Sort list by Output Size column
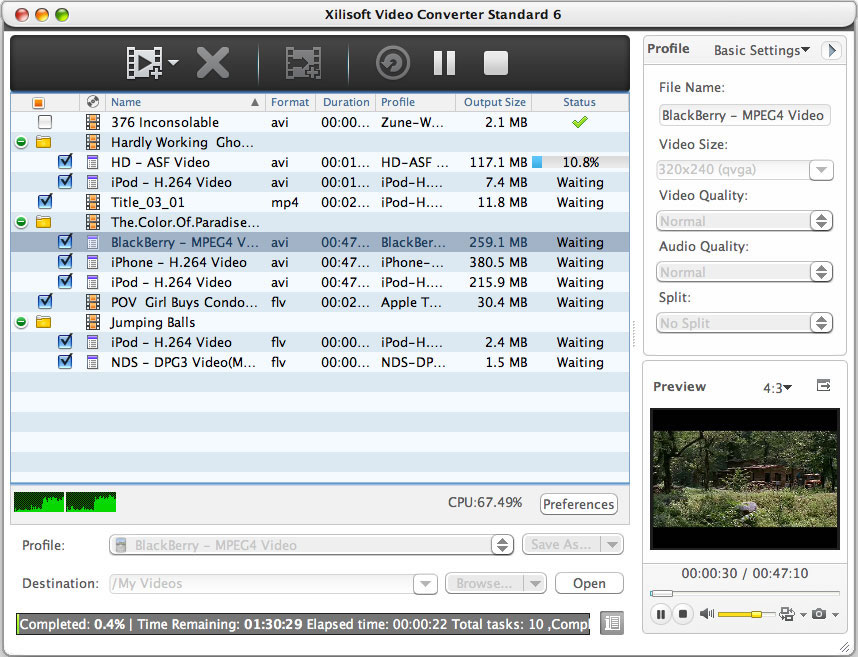Image resolution: width=858 pixels, height=657 pixels. click(495, 102)
